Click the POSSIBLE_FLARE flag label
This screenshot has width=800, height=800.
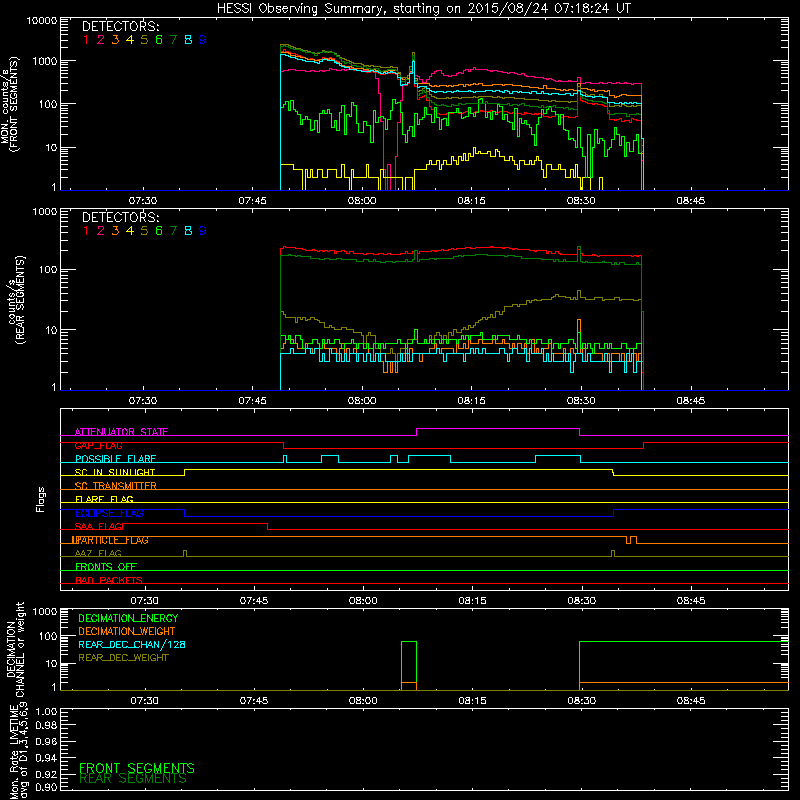coord(115,459)
